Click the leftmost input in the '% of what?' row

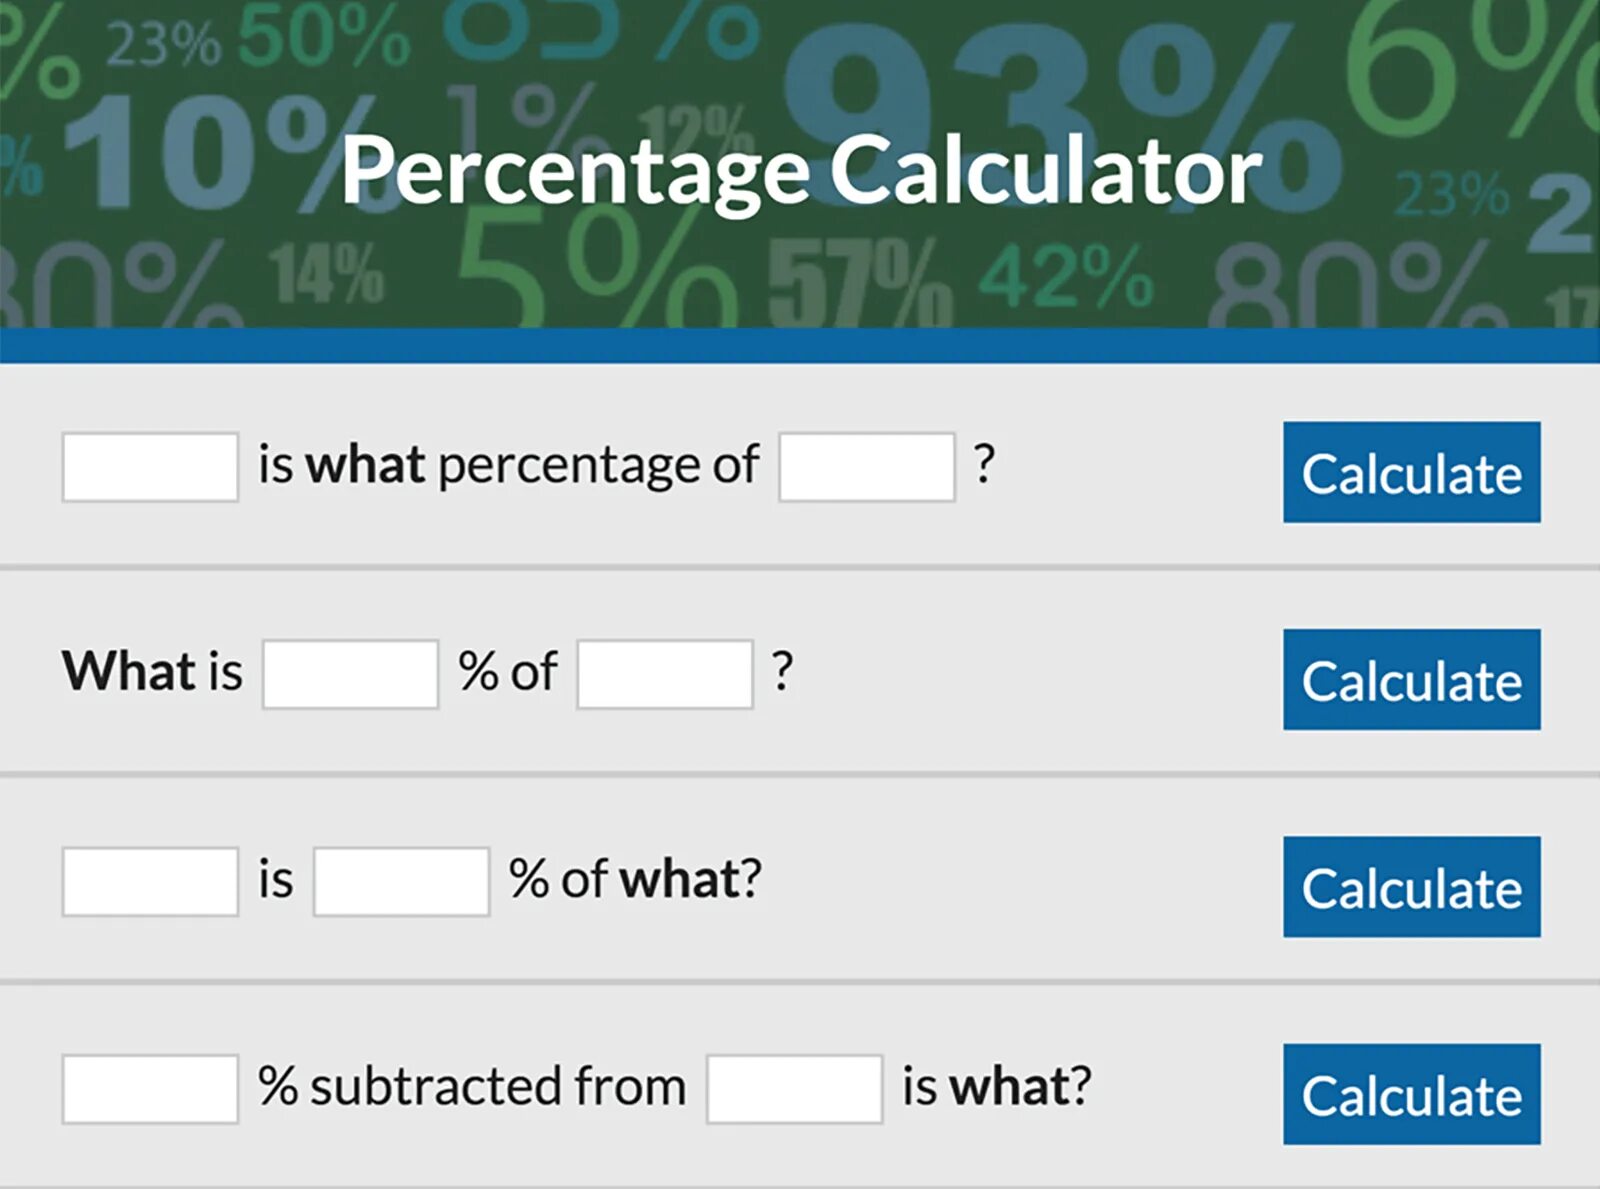pos(150,882)
